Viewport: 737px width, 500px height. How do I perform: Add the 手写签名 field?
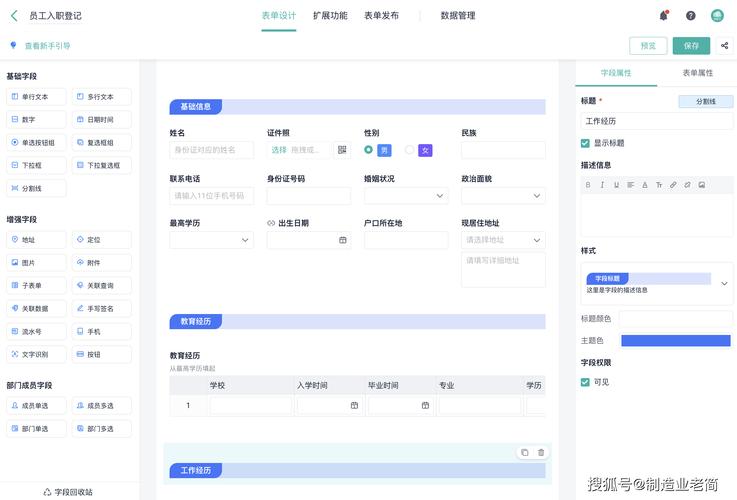pos(102,309)
